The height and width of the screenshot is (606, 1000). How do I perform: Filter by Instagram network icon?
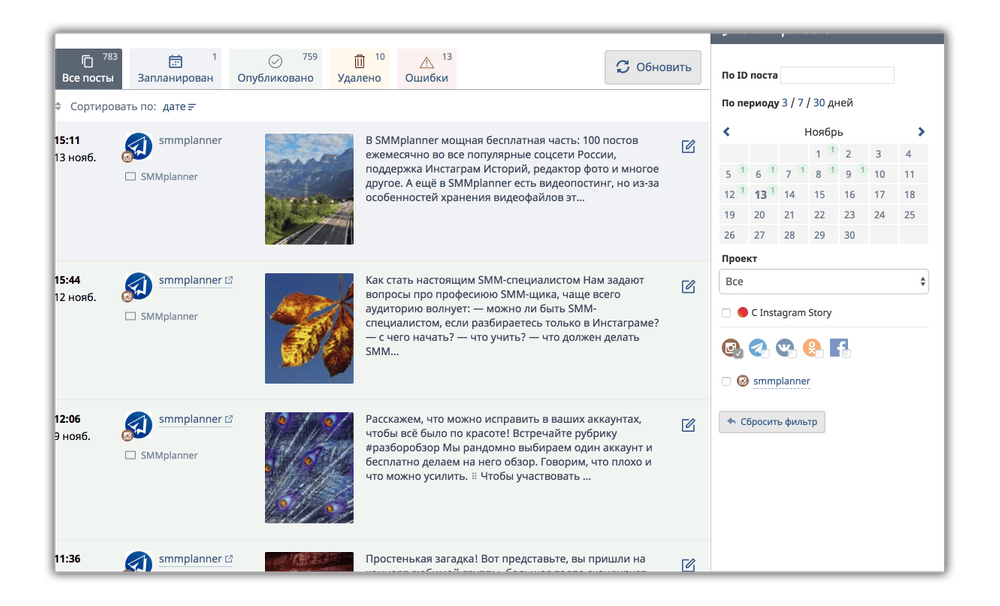coord(732,348)
